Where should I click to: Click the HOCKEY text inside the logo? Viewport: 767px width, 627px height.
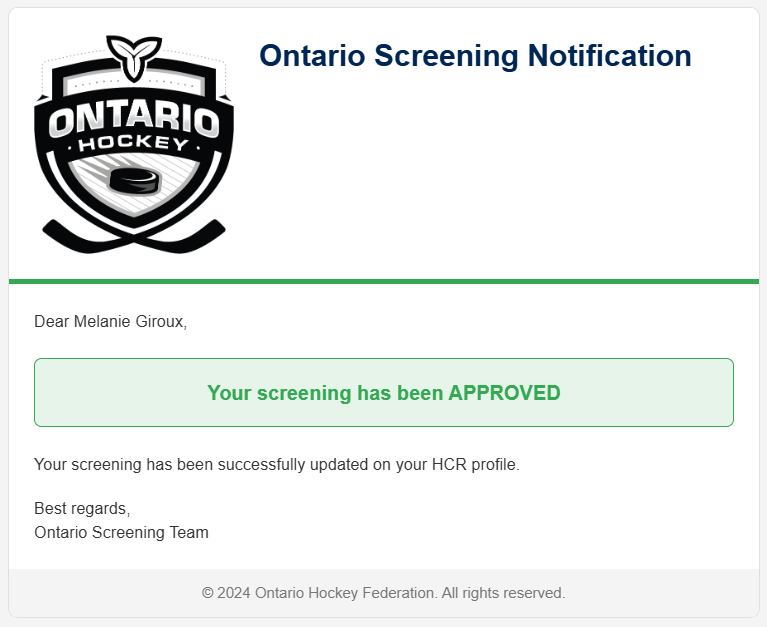[134, 143]
